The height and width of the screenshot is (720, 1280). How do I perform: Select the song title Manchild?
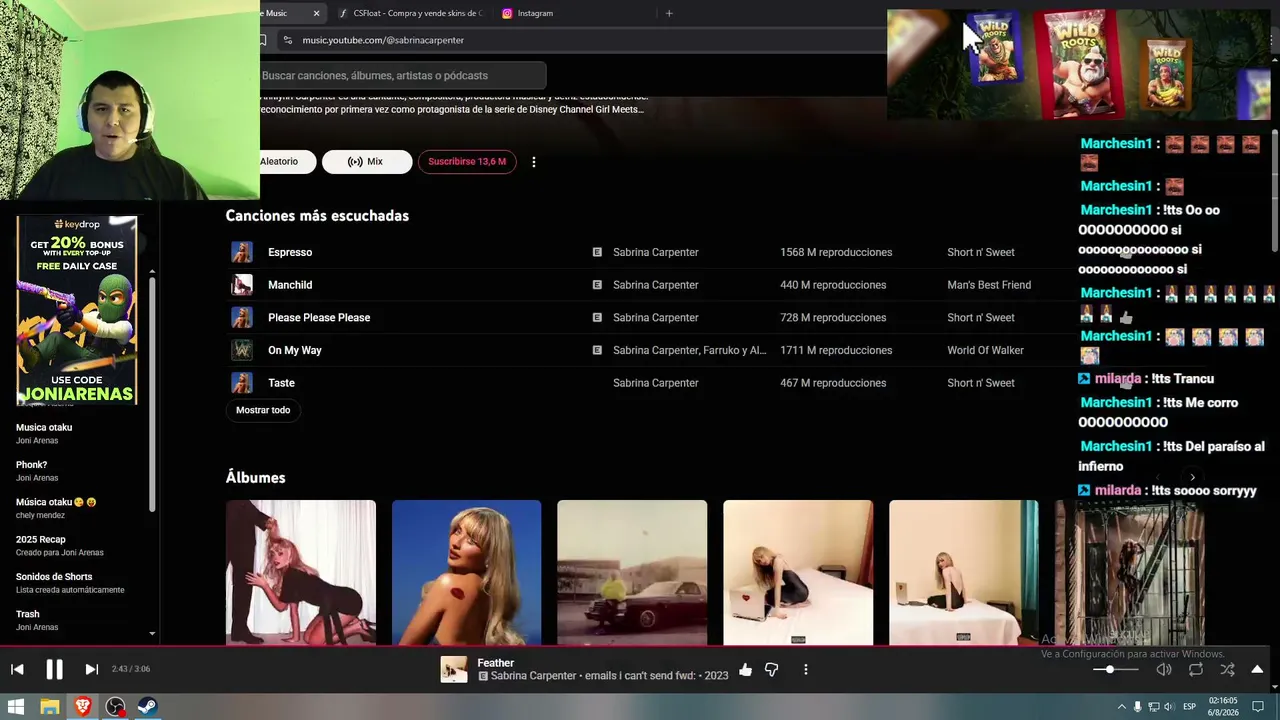(290, 285)
